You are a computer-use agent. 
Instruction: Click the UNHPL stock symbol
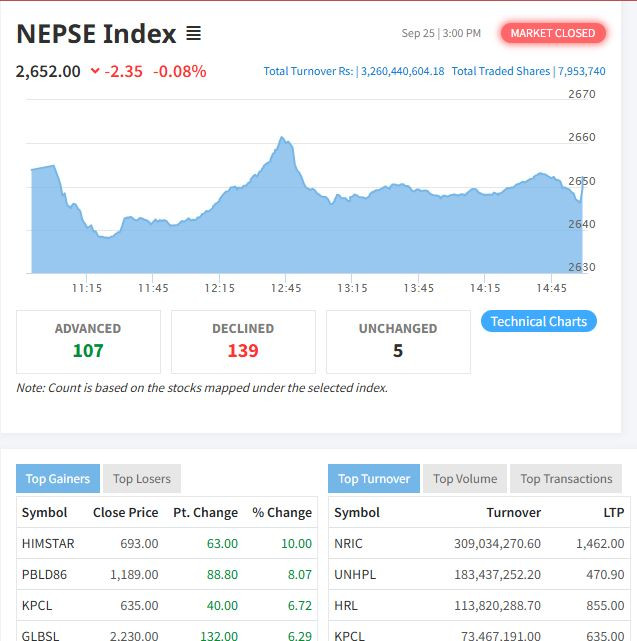pyautogui.click(x=355, y=575)
